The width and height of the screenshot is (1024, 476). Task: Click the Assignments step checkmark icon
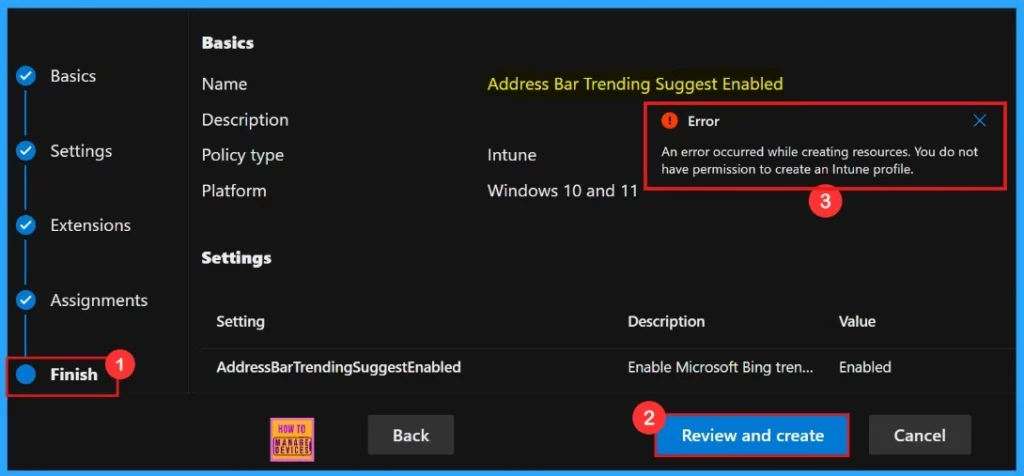click(25, 300)
